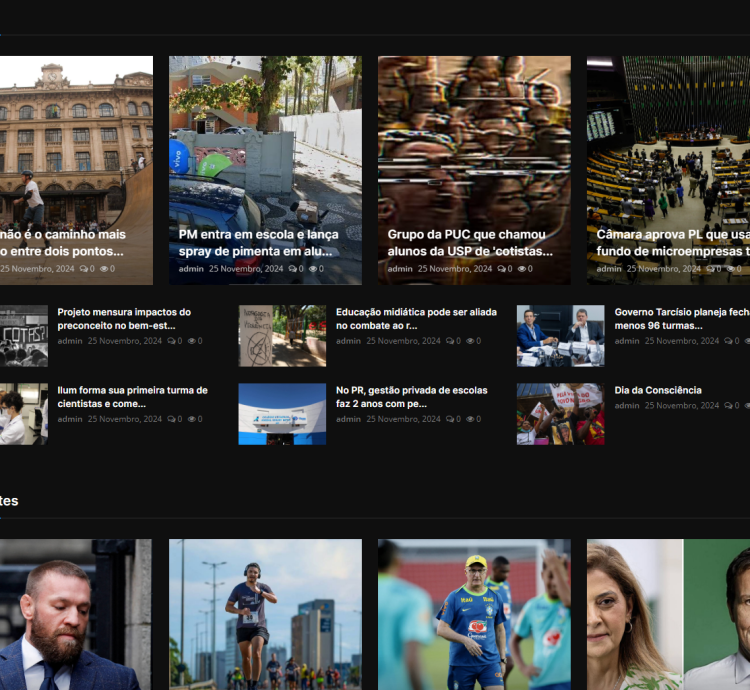Open thumbnail beside No PR, gestão privada article
Screen dimensions: 750x690
282,414
